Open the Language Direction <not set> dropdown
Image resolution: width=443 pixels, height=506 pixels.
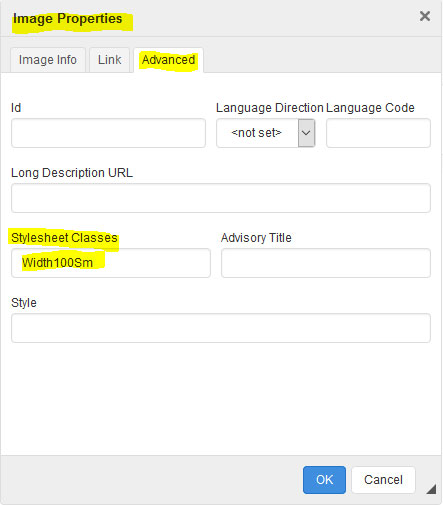tap(265, 133)
